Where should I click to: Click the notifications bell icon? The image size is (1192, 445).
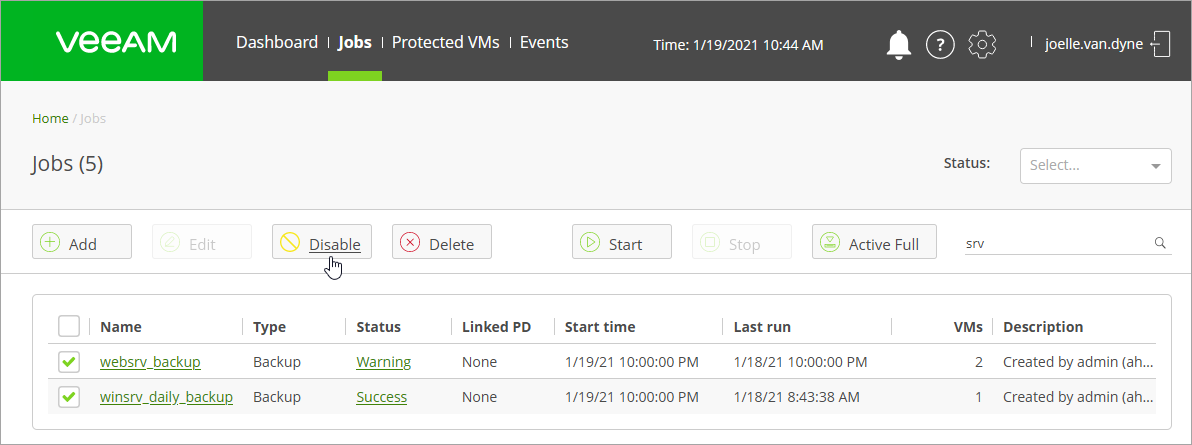pos(899,44)
